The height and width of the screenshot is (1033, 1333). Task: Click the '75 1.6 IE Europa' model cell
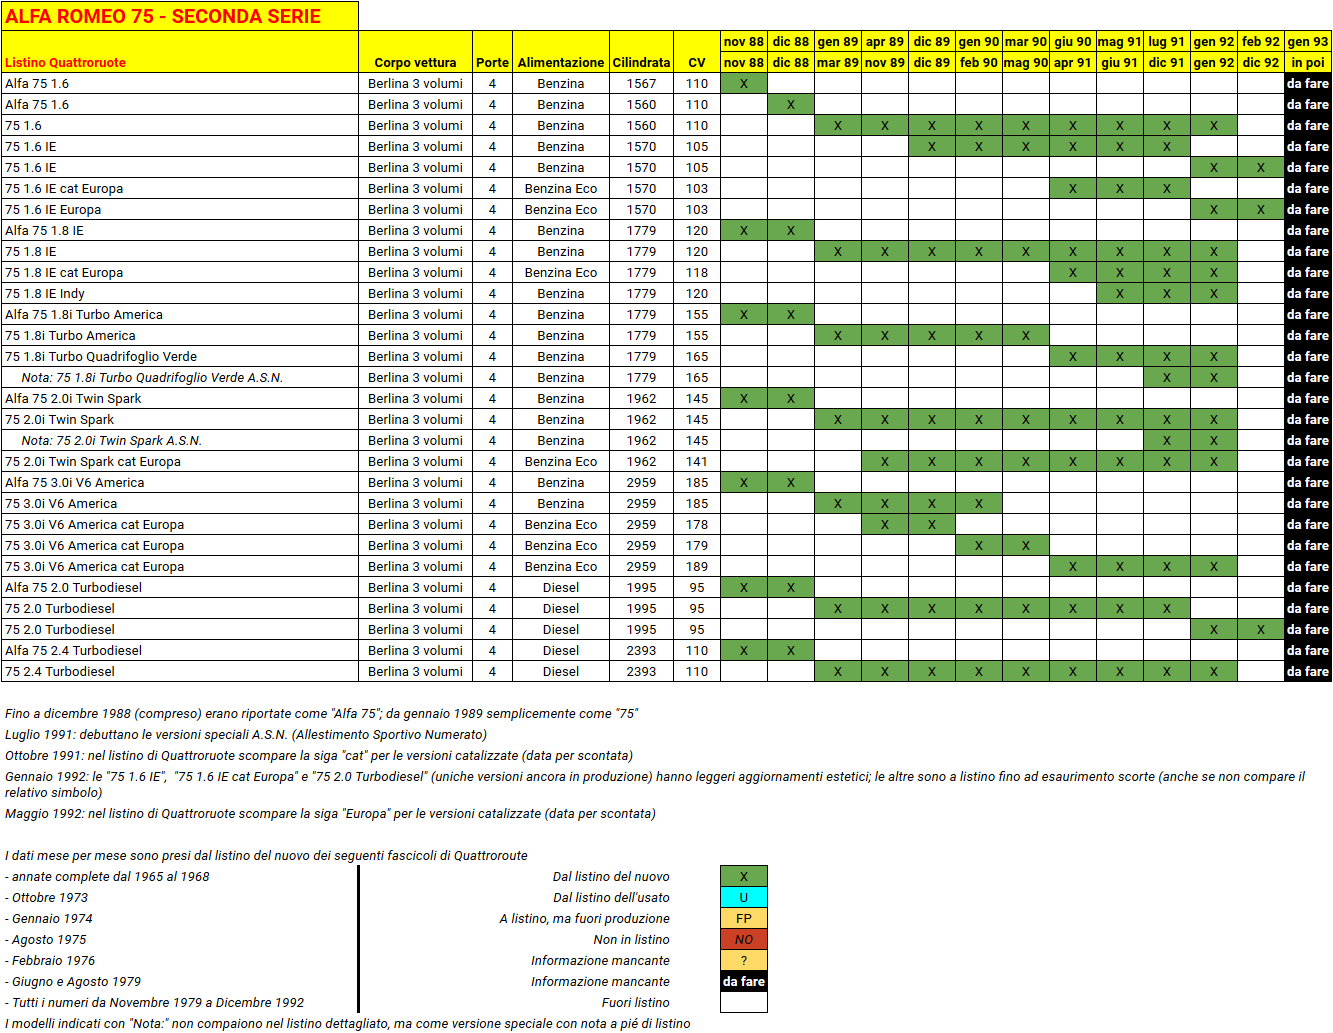click(180, 209)
